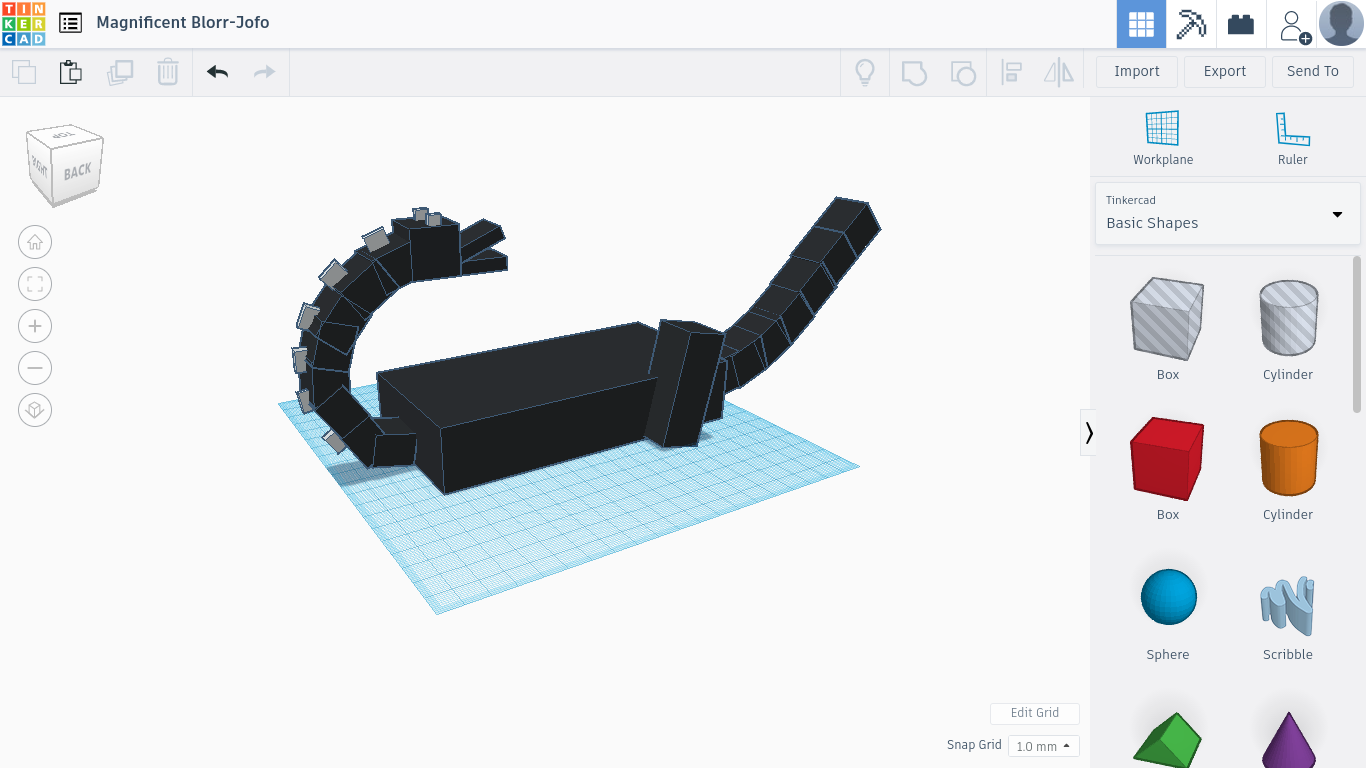
Task: Fit all in view icon
Action: coord(35,284)
